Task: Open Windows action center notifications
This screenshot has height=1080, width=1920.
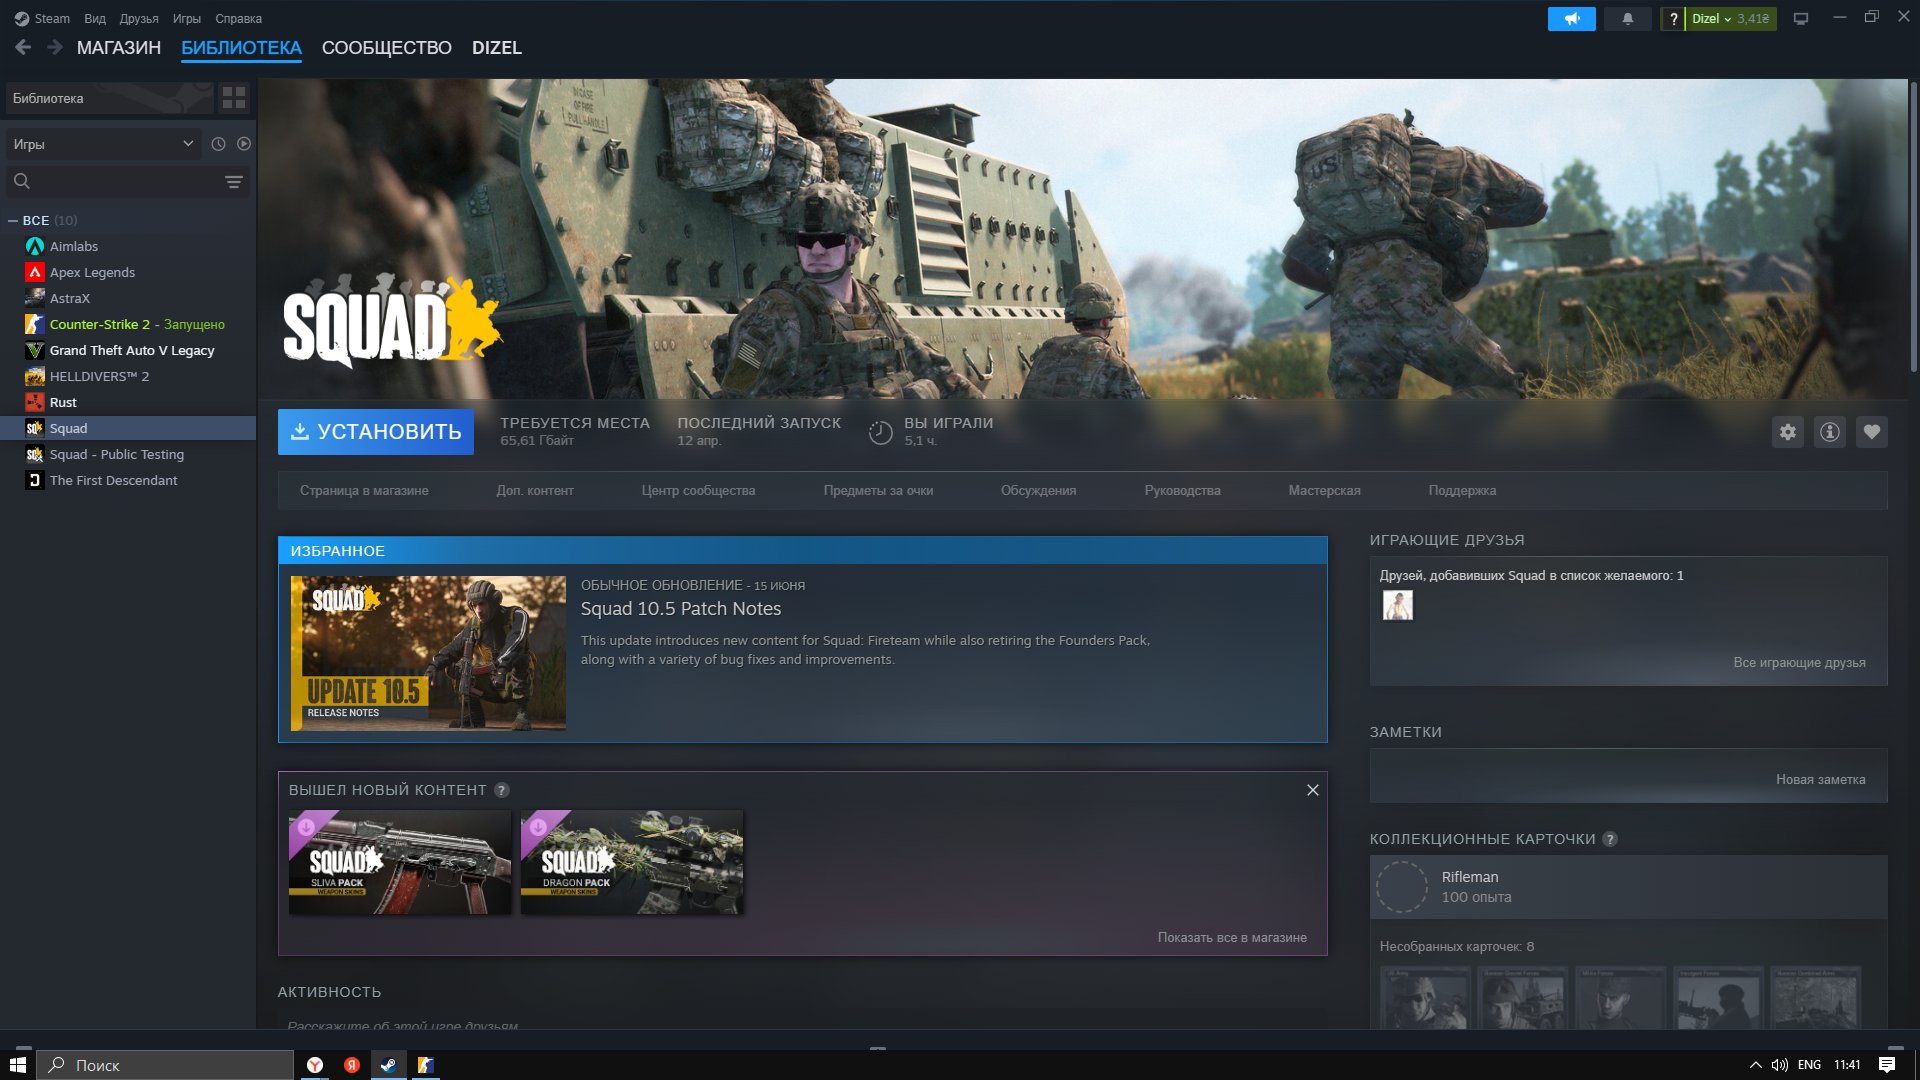Action: pos(1887,1065)
